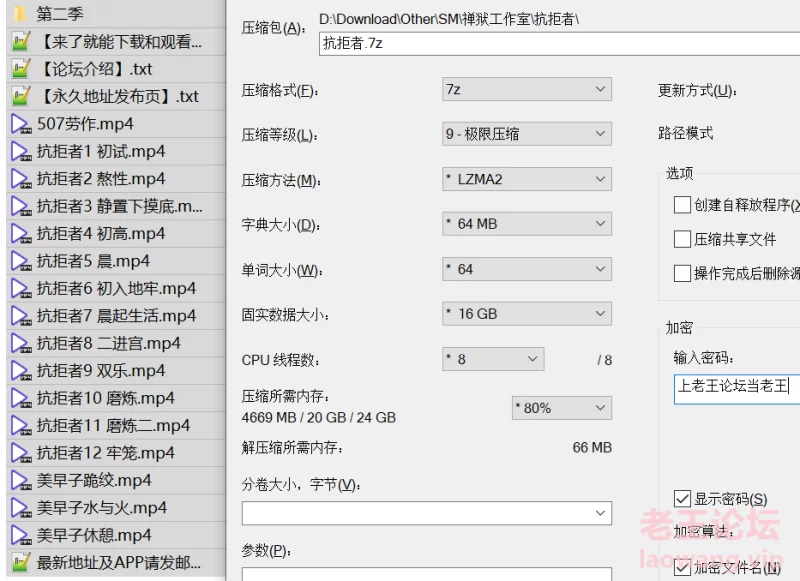Click the archive name field 抗拒者.7z
This screenshot has height=581, width=800.
(x=559, y=43)
